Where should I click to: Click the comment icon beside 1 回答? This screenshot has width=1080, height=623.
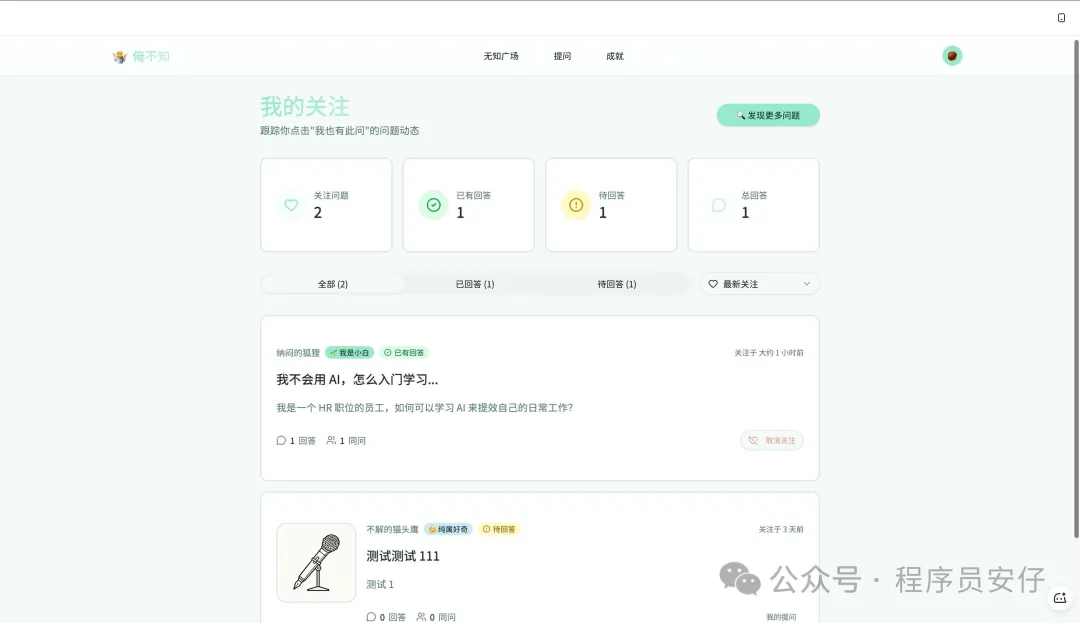click(x=281, y=440)
